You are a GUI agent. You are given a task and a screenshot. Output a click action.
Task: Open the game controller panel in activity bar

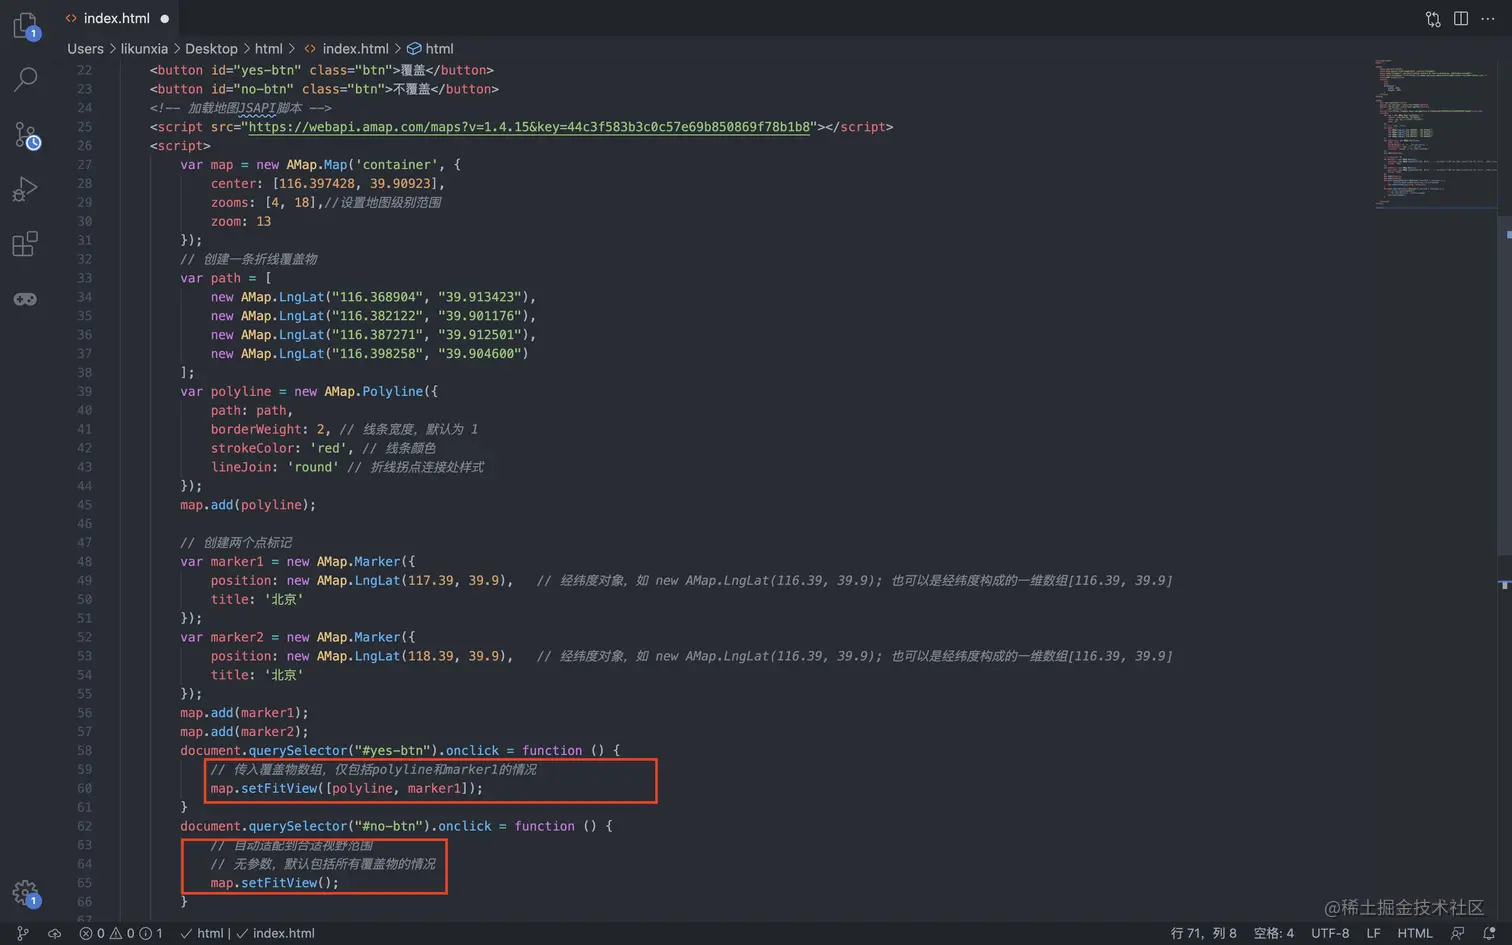pyautogui.click(x=25, y=299)
